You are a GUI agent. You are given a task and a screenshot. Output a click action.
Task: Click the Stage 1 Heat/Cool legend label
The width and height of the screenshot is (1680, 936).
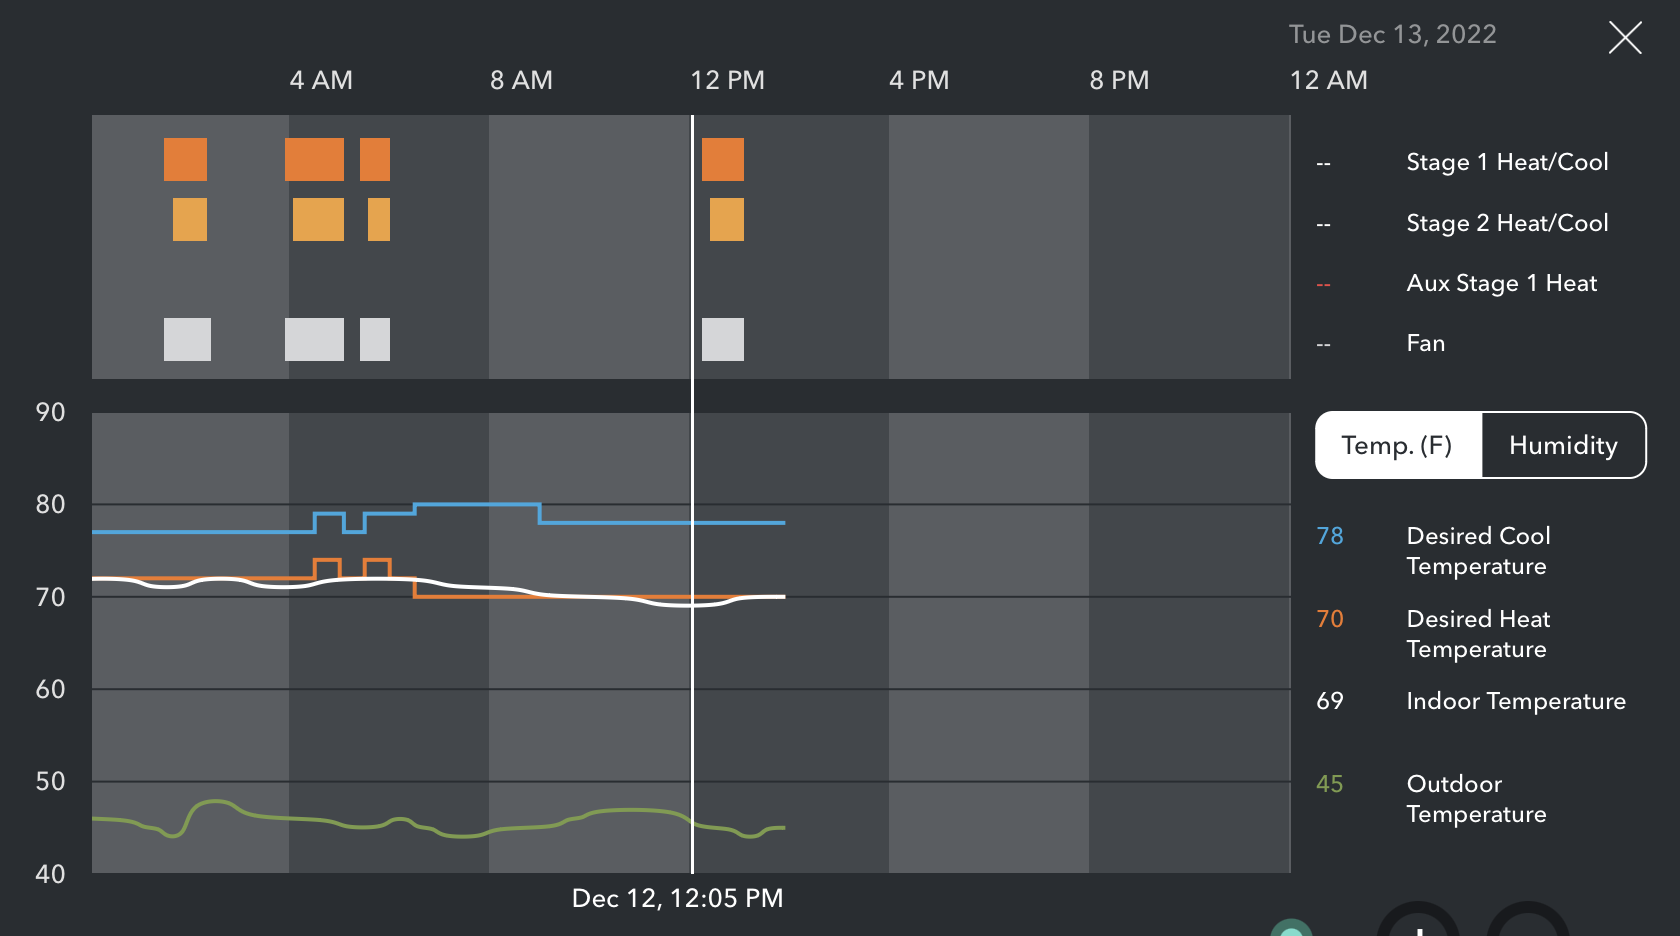[1507, 162]
